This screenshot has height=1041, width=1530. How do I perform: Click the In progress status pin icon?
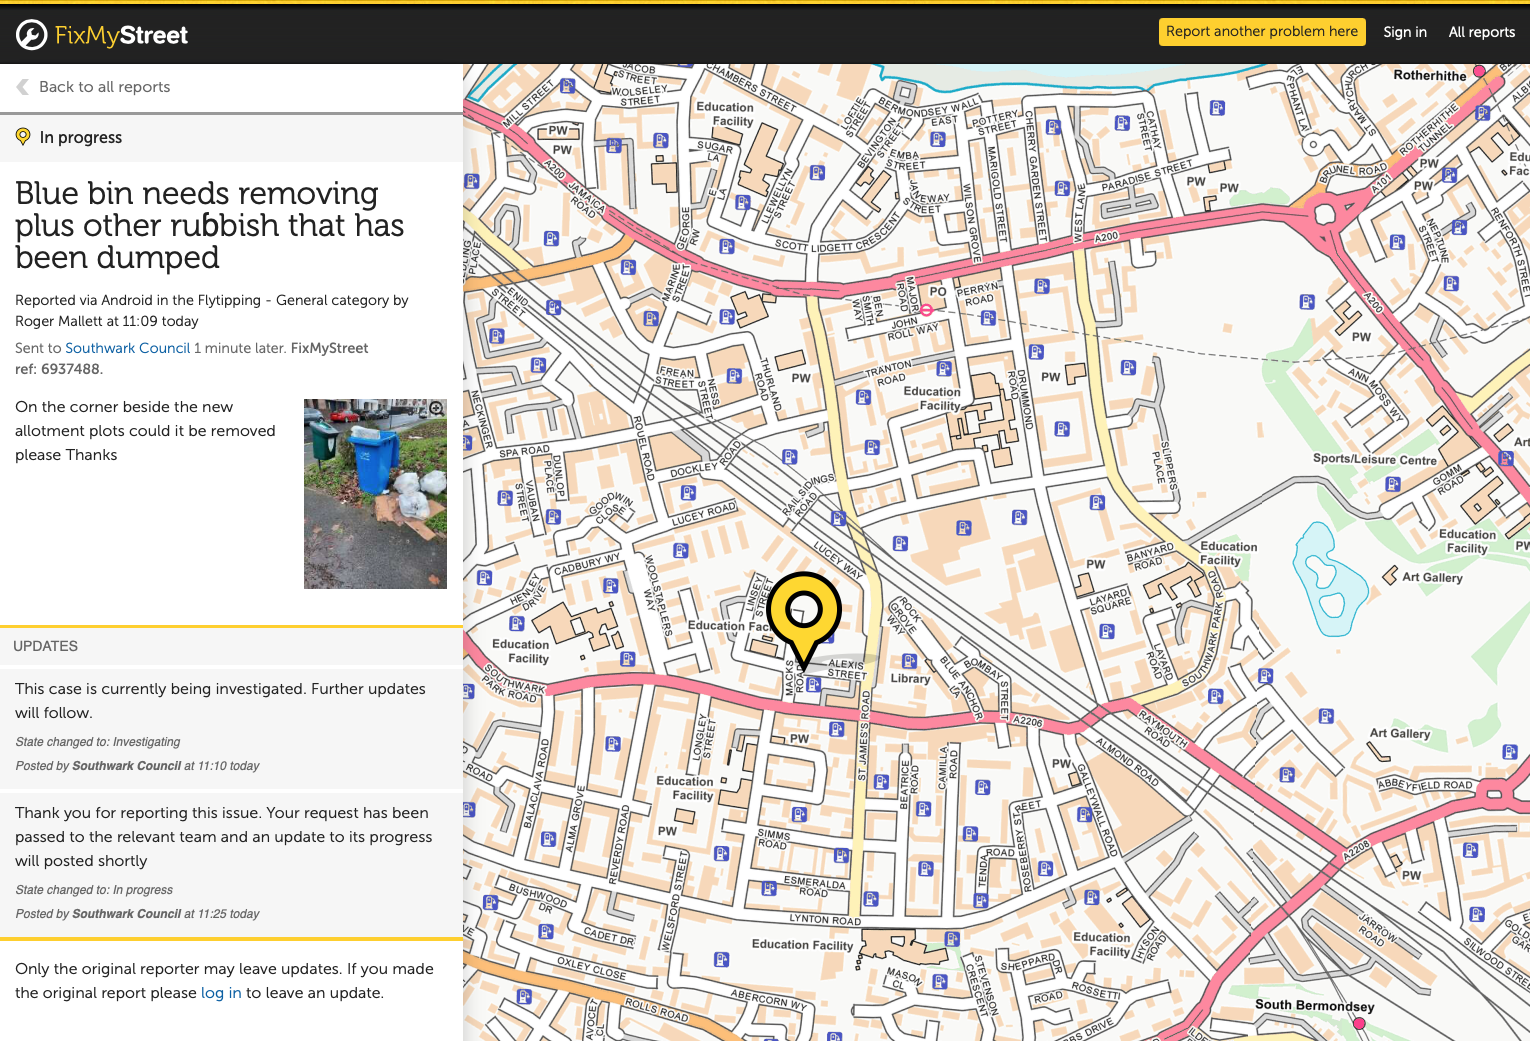(23, 137)
